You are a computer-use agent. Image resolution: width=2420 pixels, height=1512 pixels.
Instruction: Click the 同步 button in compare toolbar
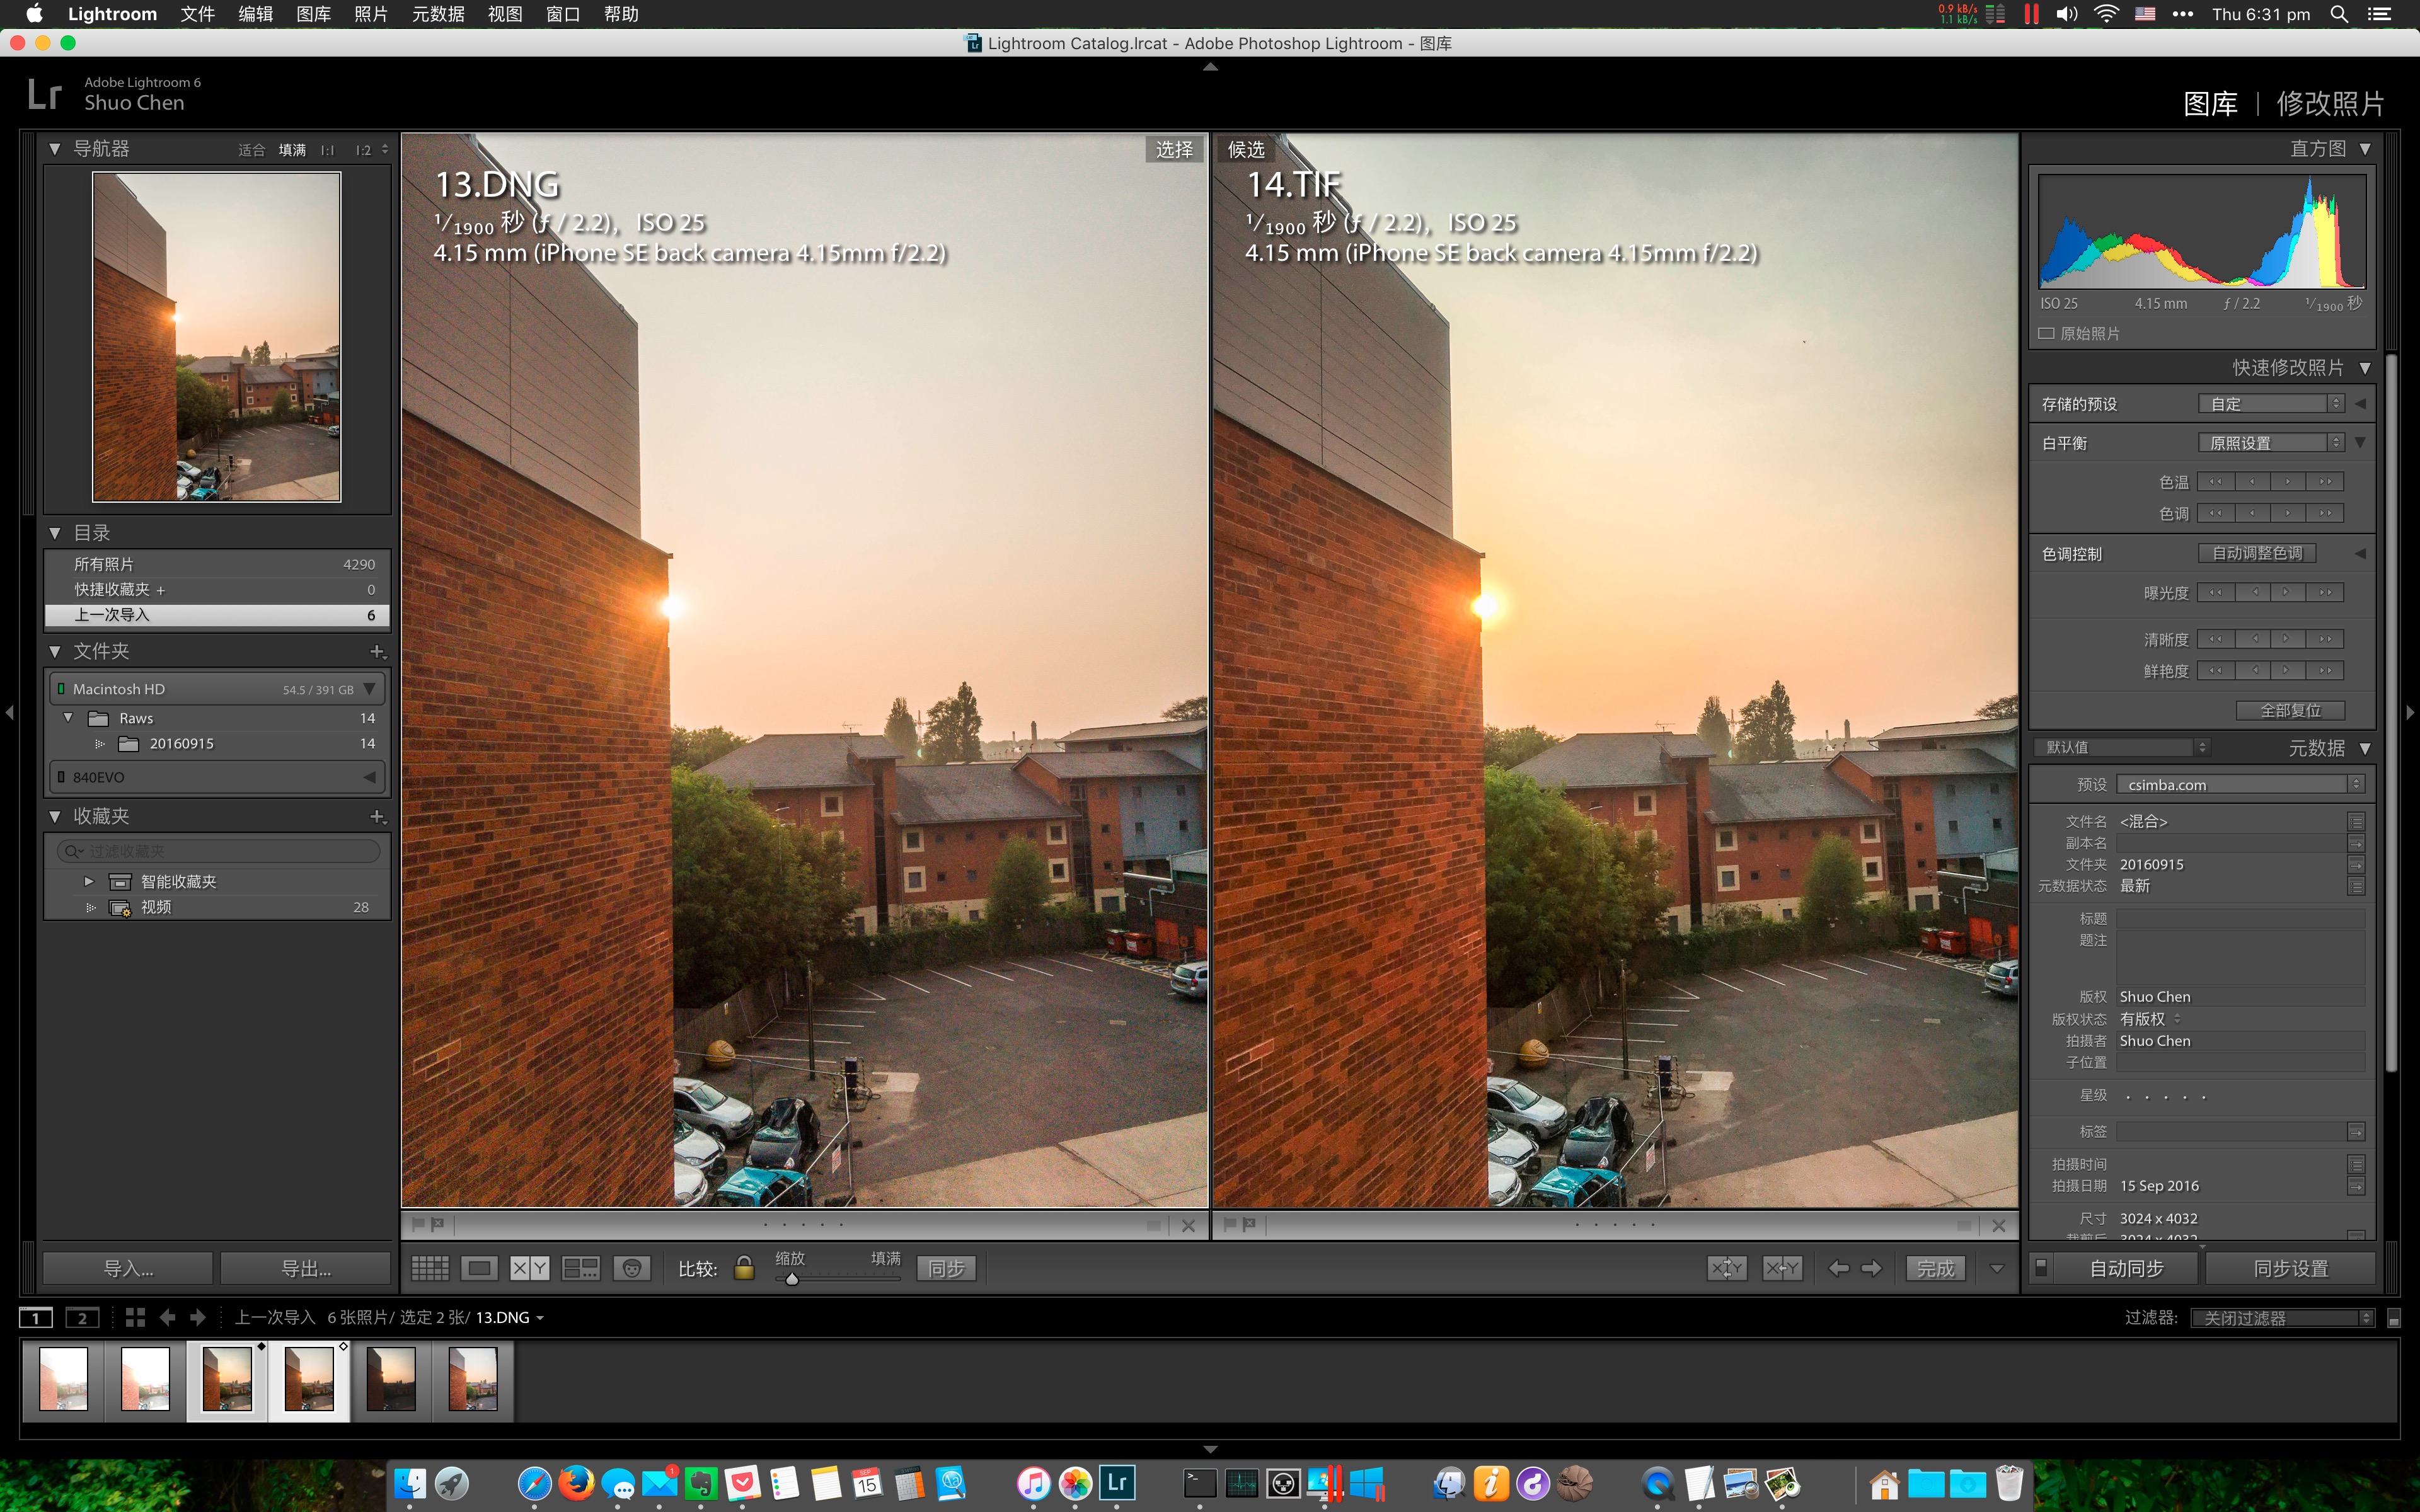(946, 1268)
